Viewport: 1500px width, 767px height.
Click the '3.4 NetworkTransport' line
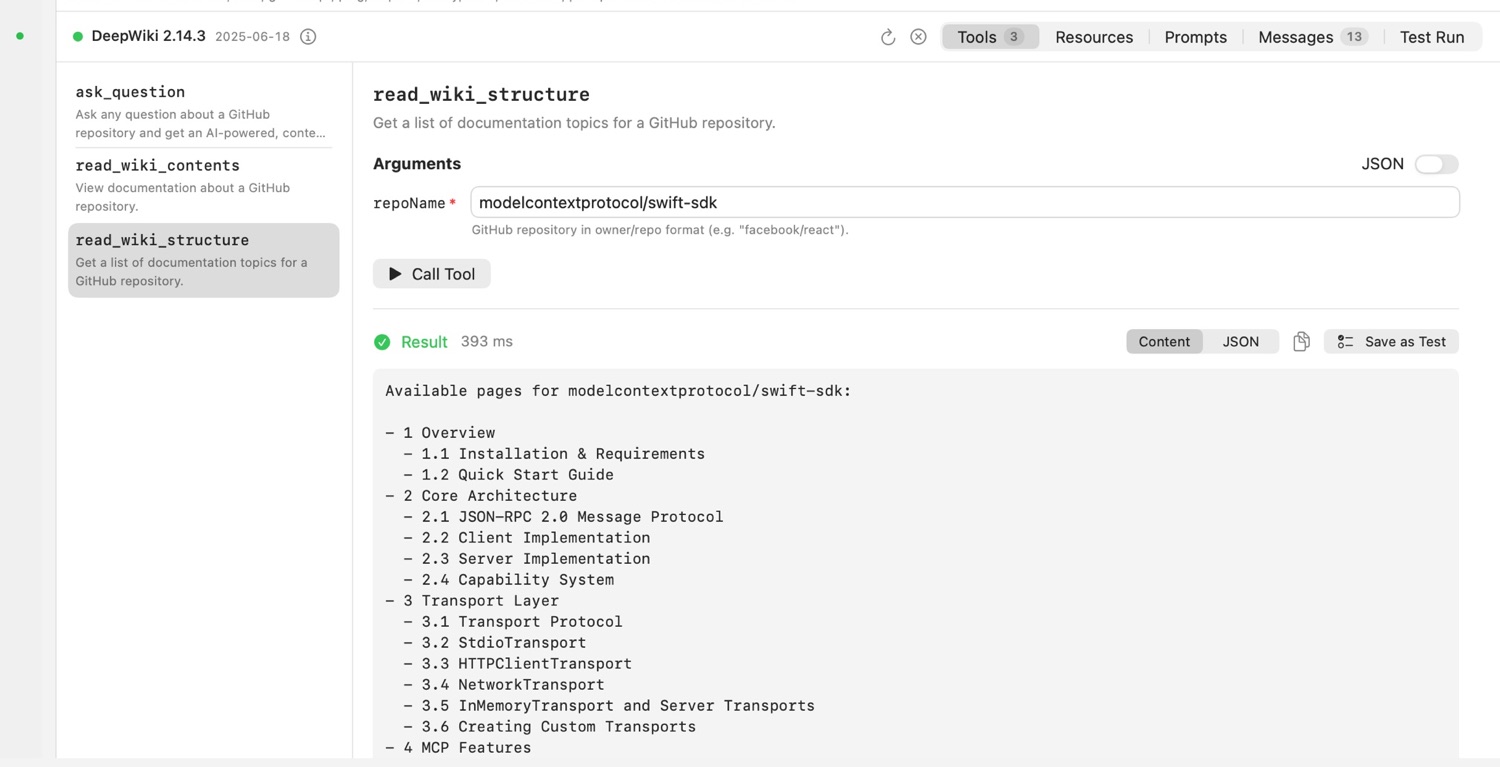504,685
